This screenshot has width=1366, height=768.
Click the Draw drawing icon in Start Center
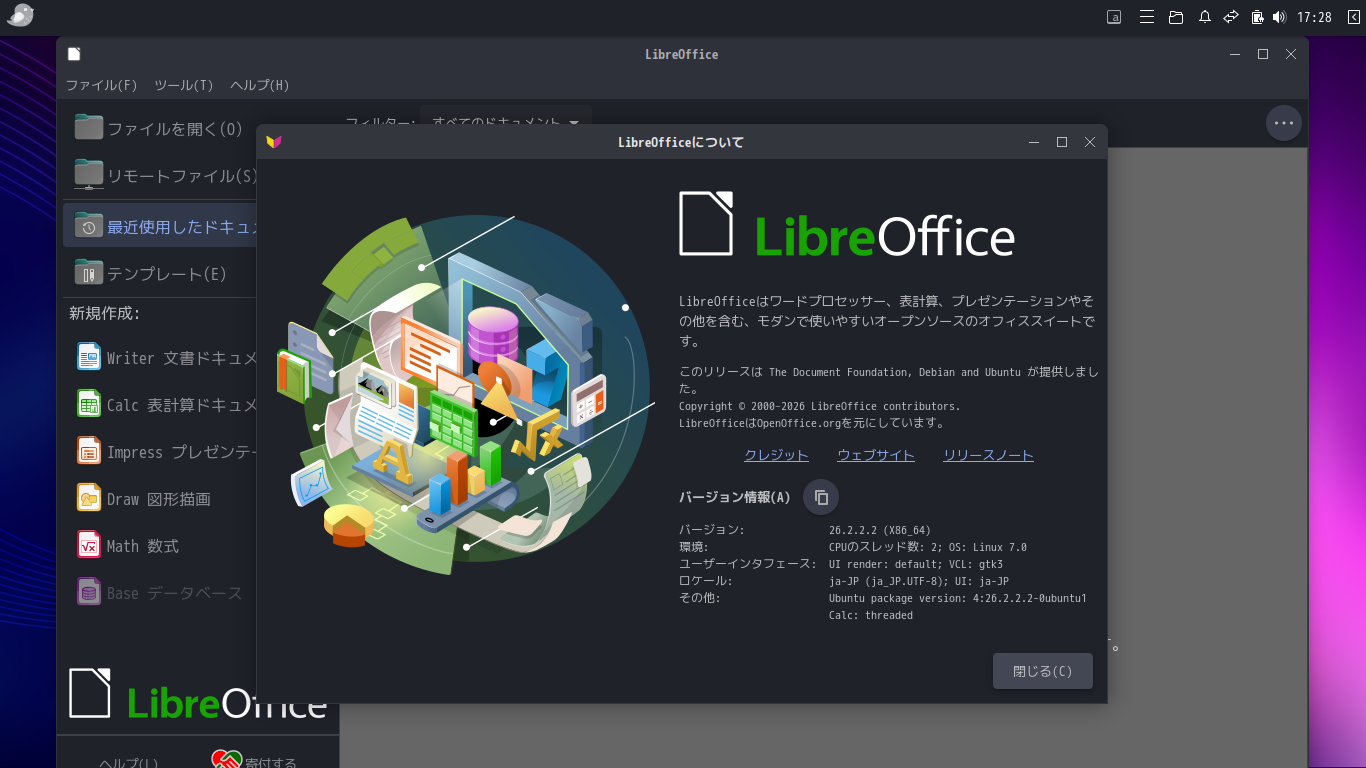(89, 498)
